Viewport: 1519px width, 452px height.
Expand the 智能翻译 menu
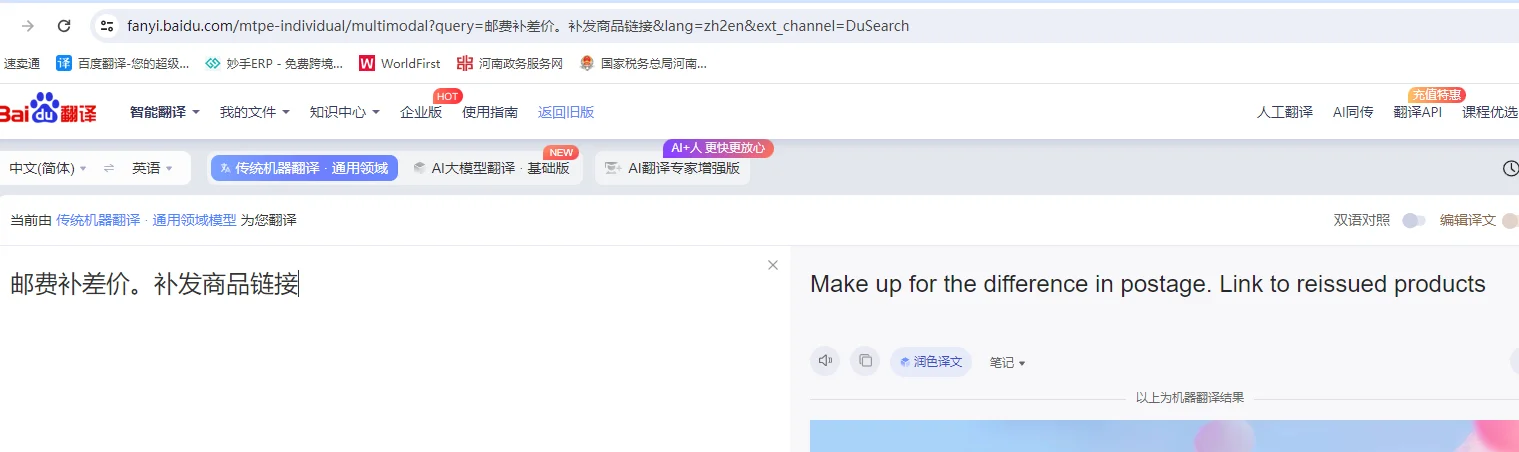pyautogui.click(x=165, y=112)
